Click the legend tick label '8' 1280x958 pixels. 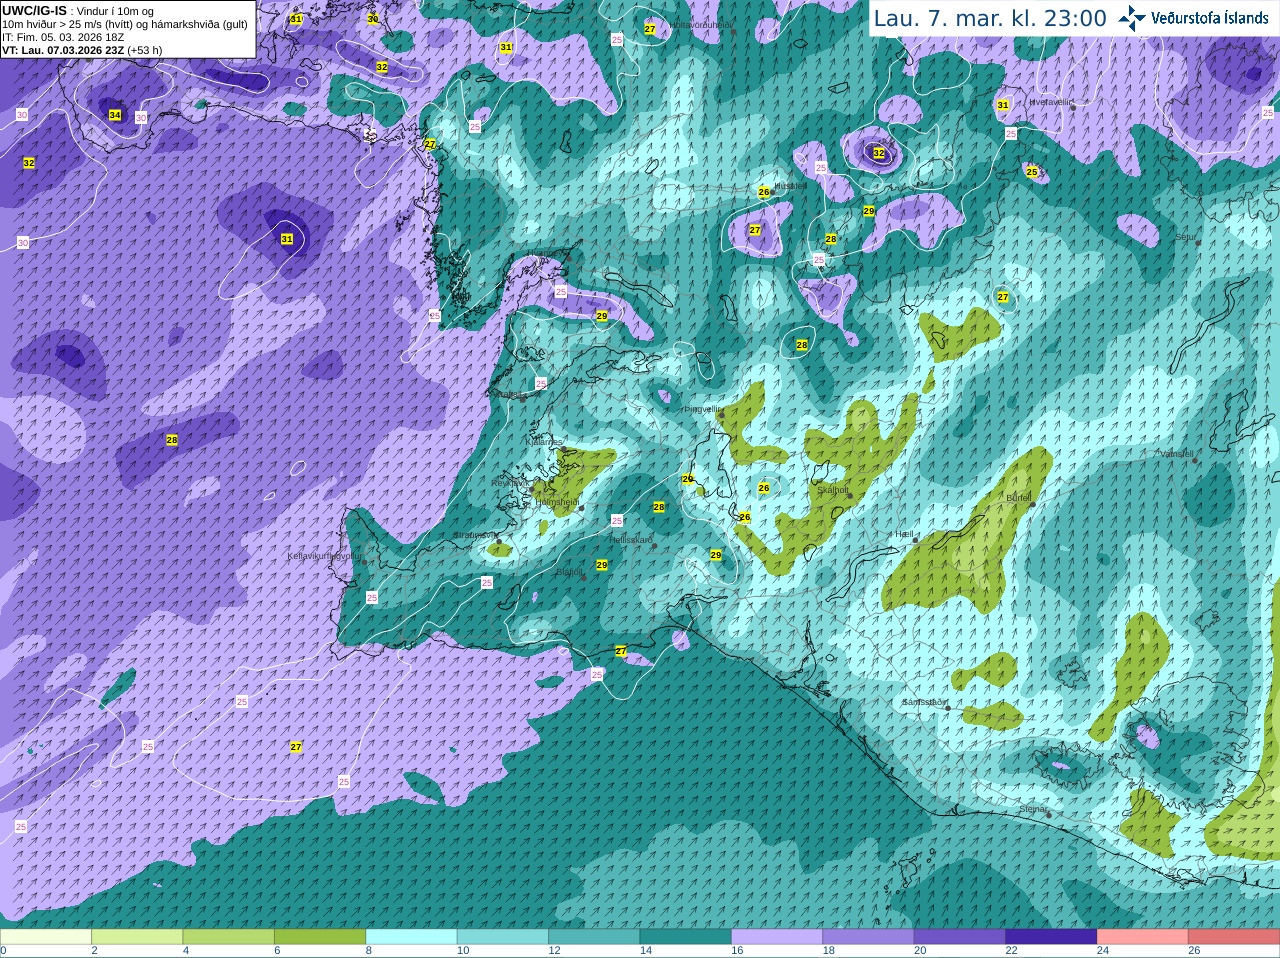click(369, 951)
